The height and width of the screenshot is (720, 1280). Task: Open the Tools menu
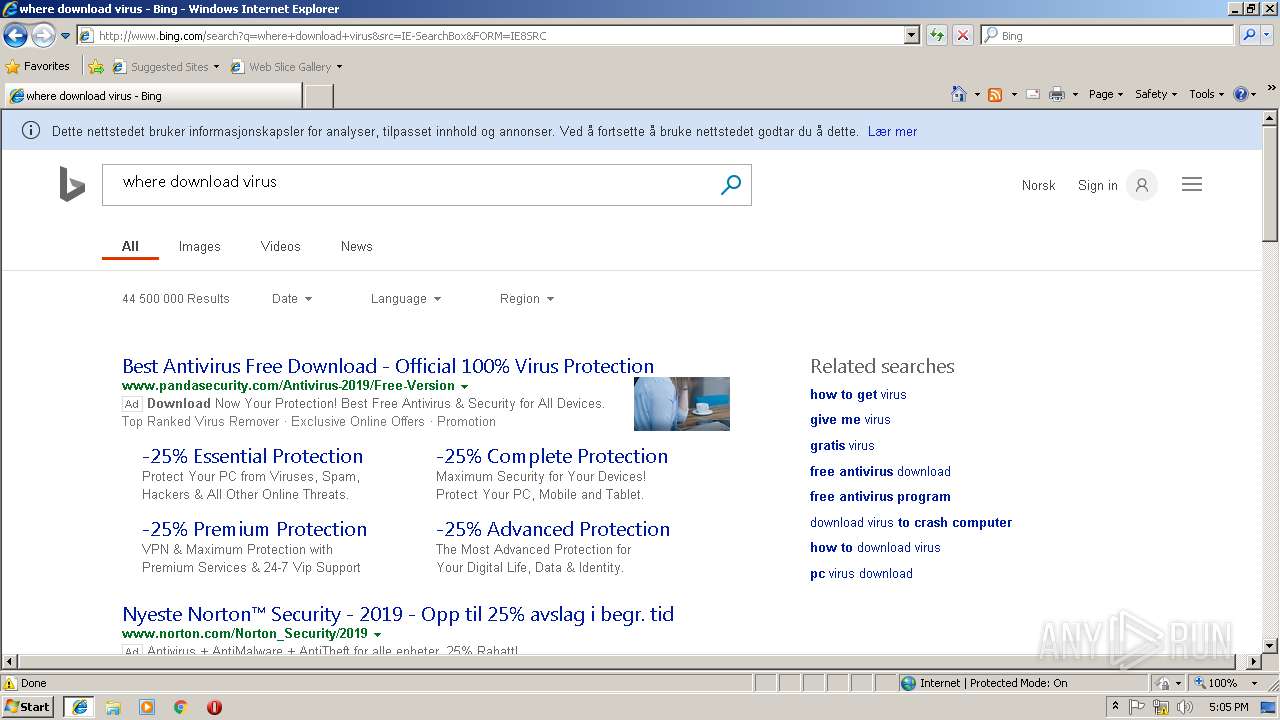[x=1207, y=94]
